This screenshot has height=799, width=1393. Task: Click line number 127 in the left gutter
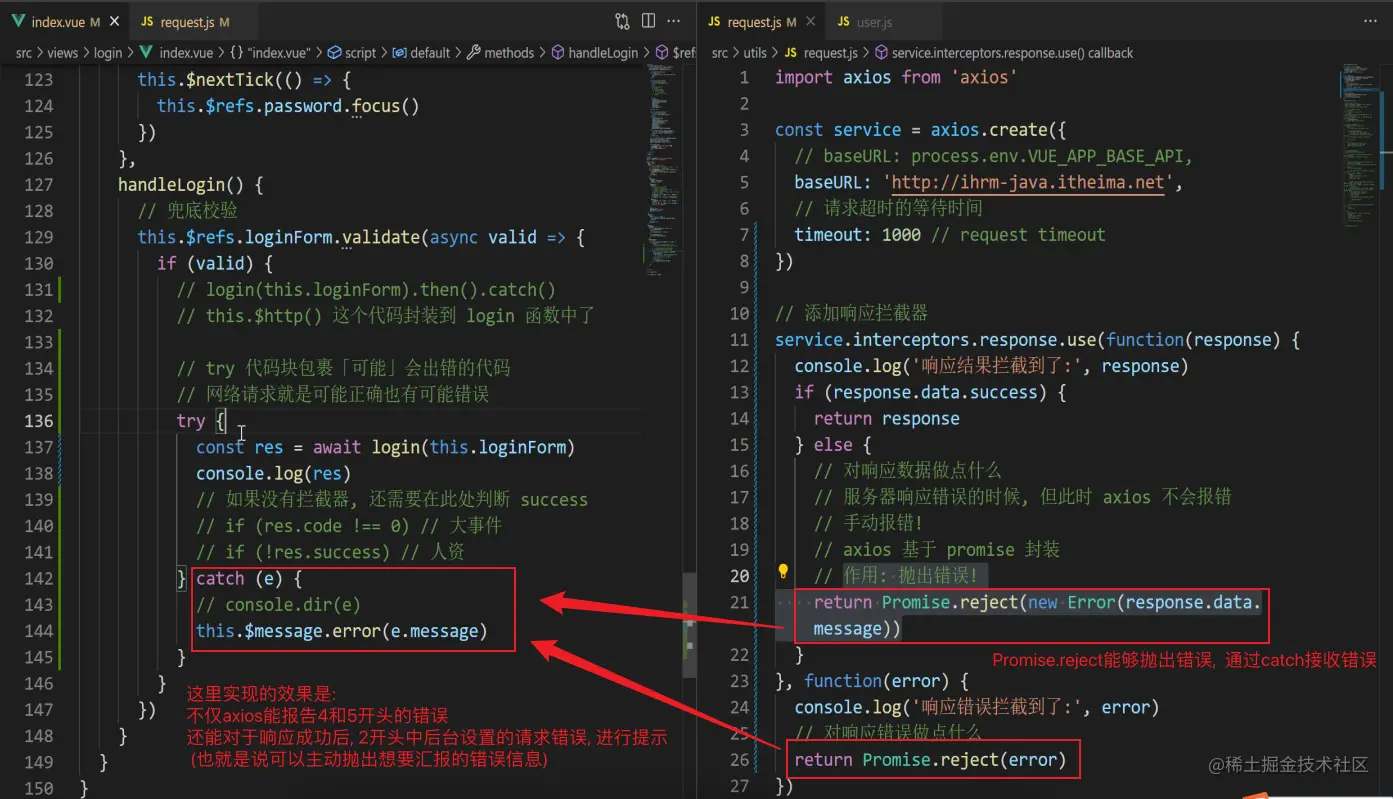pyautogui.click(x=38, y=184)
